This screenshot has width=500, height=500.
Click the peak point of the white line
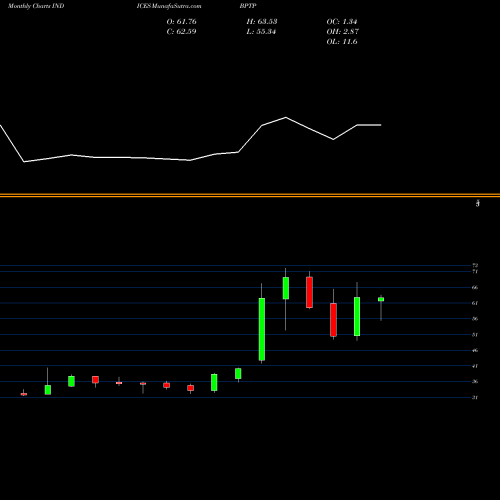[286, 117]
